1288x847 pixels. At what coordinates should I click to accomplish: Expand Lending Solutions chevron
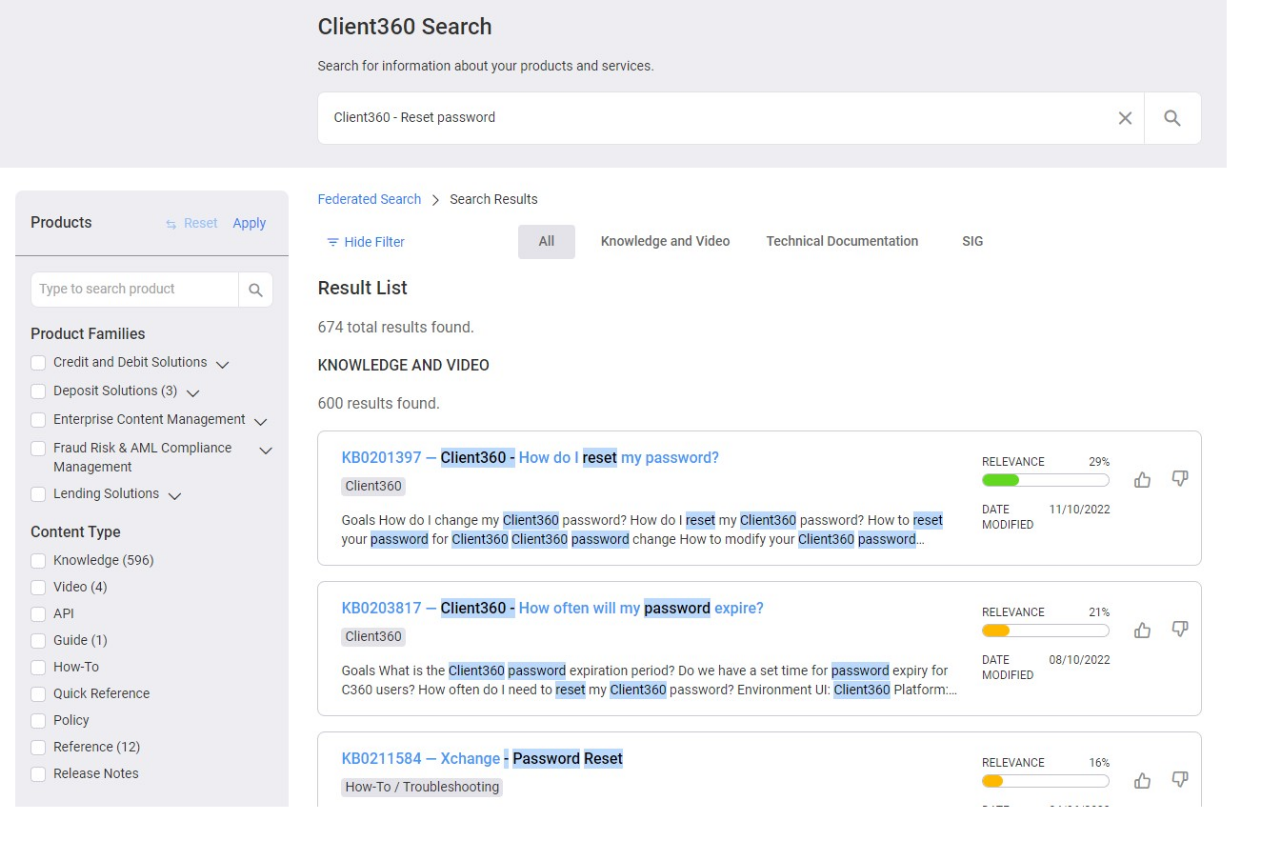pos(174,495)
